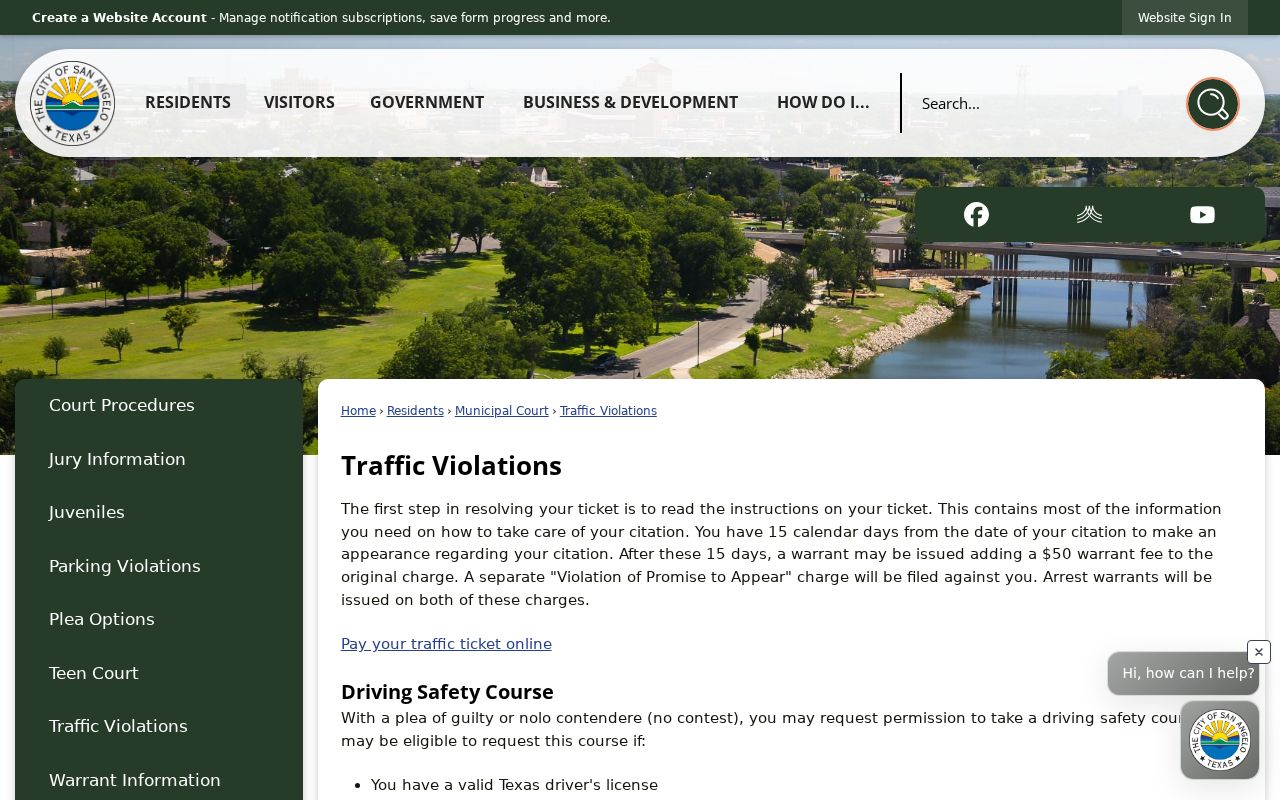The image size is (1280, 800).
Task: Open Business & Development menu
Action: 630,102
